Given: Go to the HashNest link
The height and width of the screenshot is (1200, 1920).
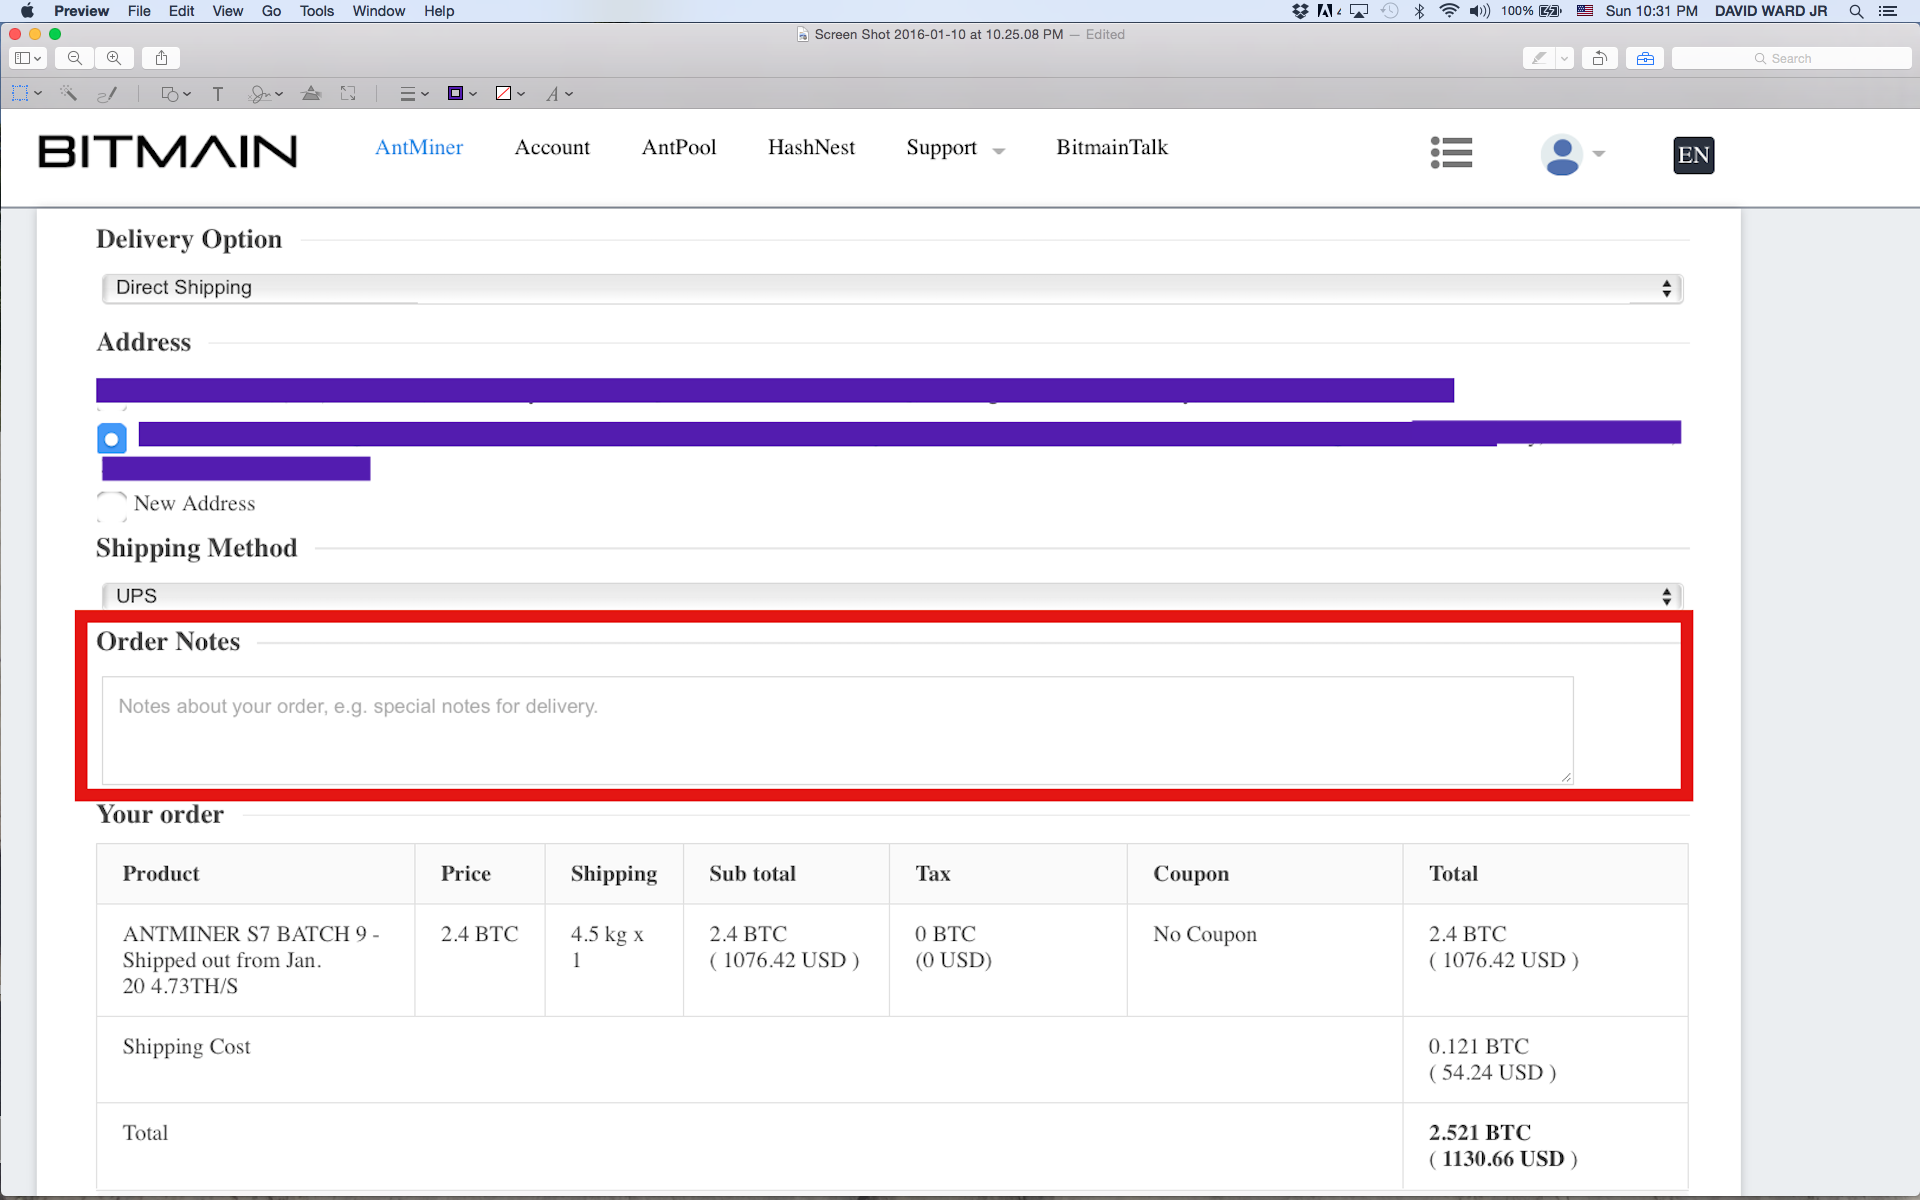Looking at the screenshot, I should pyautogui.click(x=811, y=147).
